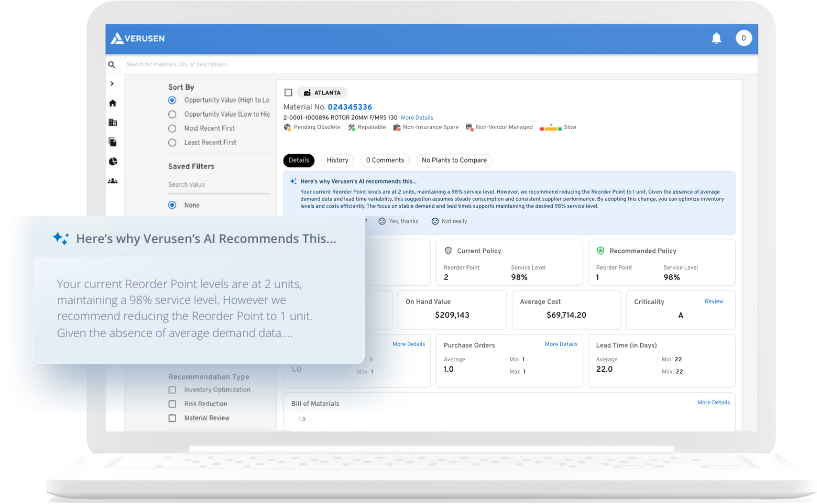This screenshot has height=504, width=817.
Task: Open More Details link left of Purchase Orders
Action: pos(408,345)
